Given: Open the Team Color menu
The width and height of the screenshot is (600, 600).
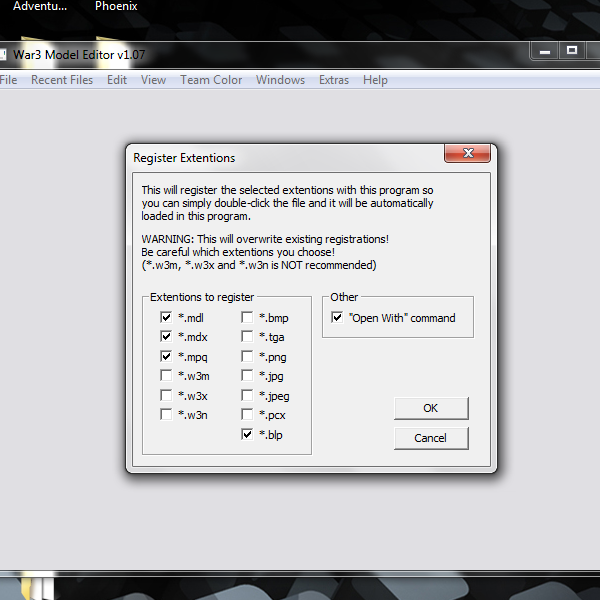Looking at the screenshot, I should coord(211,80).
